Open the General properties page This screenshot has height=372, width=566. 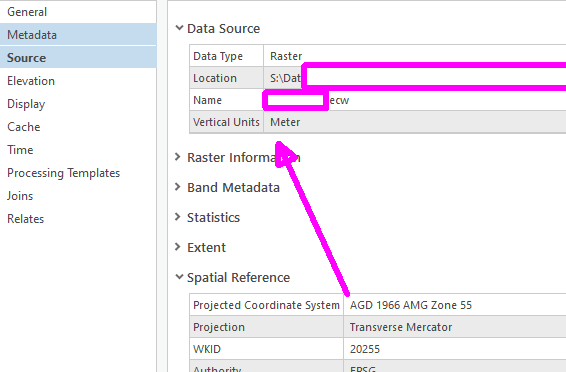coord(27,12)
